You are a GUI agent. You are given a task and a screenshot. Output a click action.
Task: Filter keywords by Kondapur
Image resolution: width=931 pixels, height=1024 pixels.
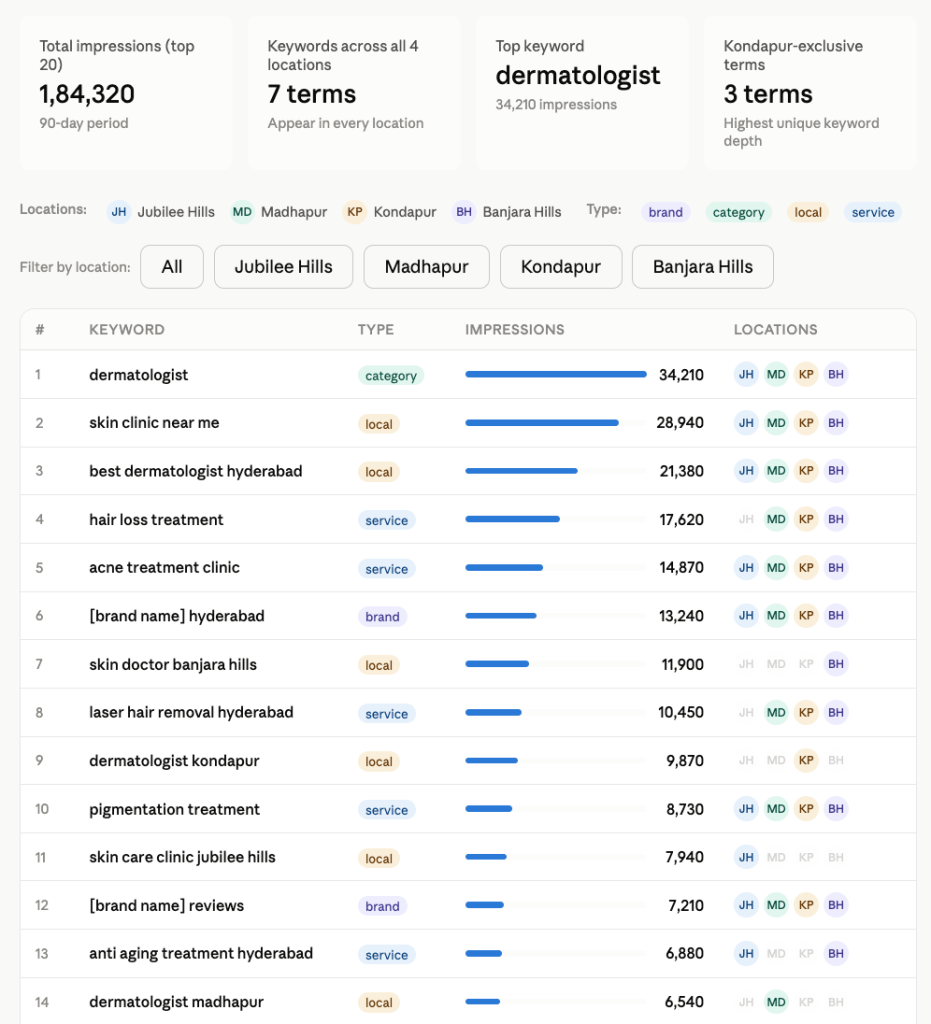[x=561, y=266]
